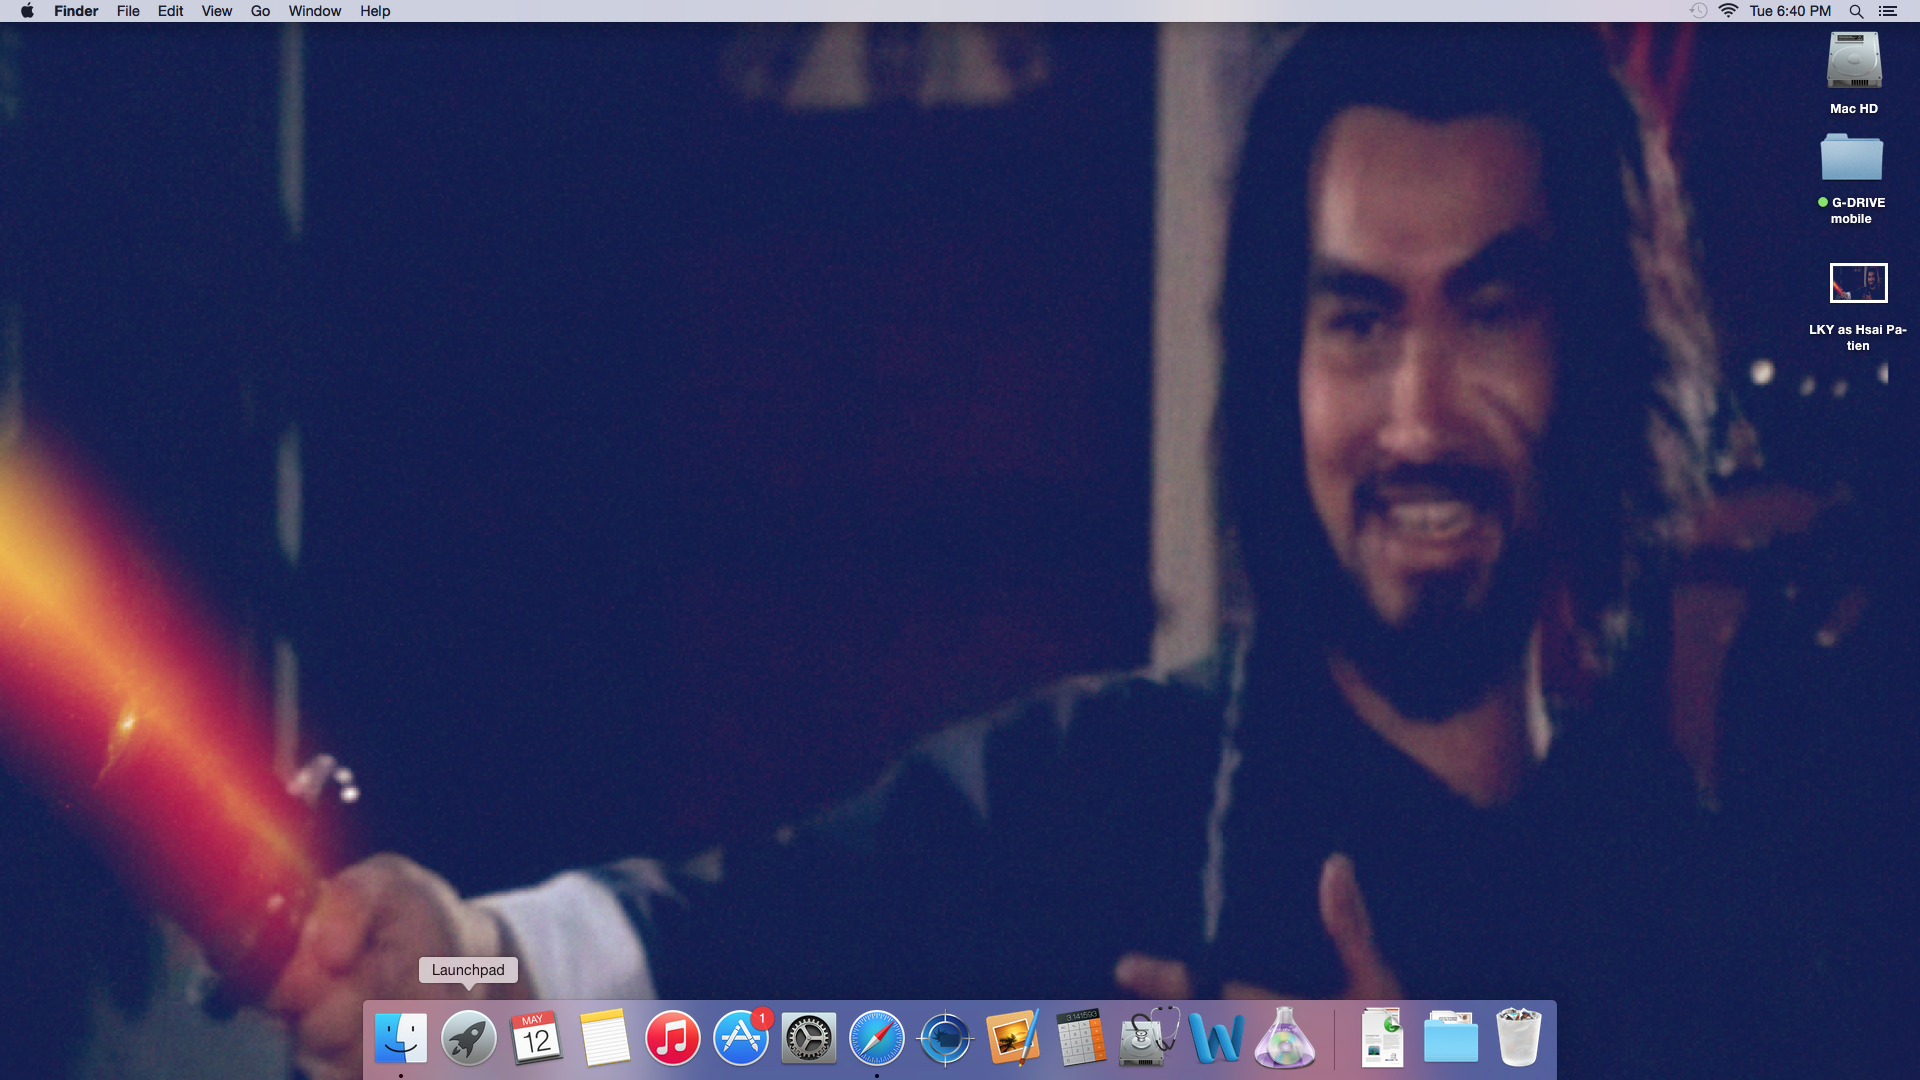The width and height of the screenshot is (1920, 1080).
Task: Open the Help menu
Action: click(x=375, y=11)
